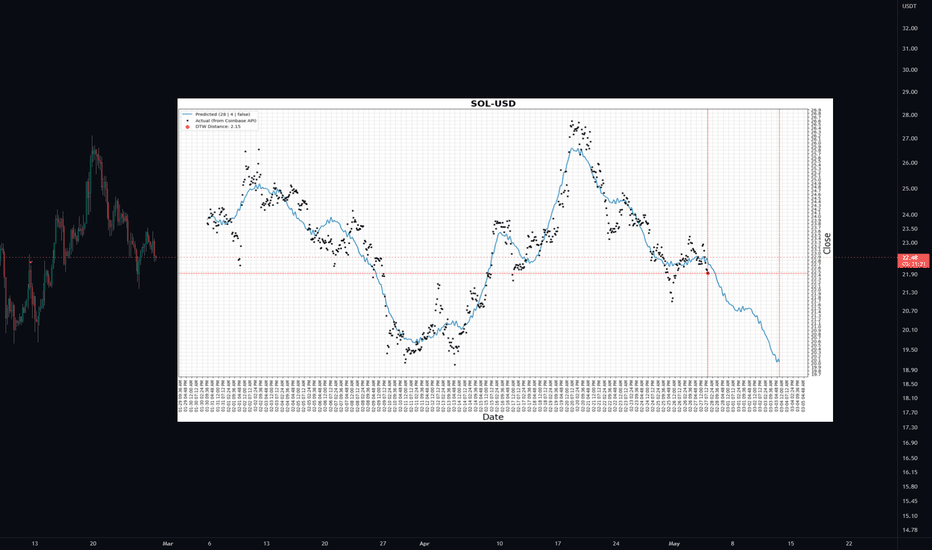Click the 17.70 price axis label
The width and height of the screenshot is (932, 550).
(x=909, y=413)
